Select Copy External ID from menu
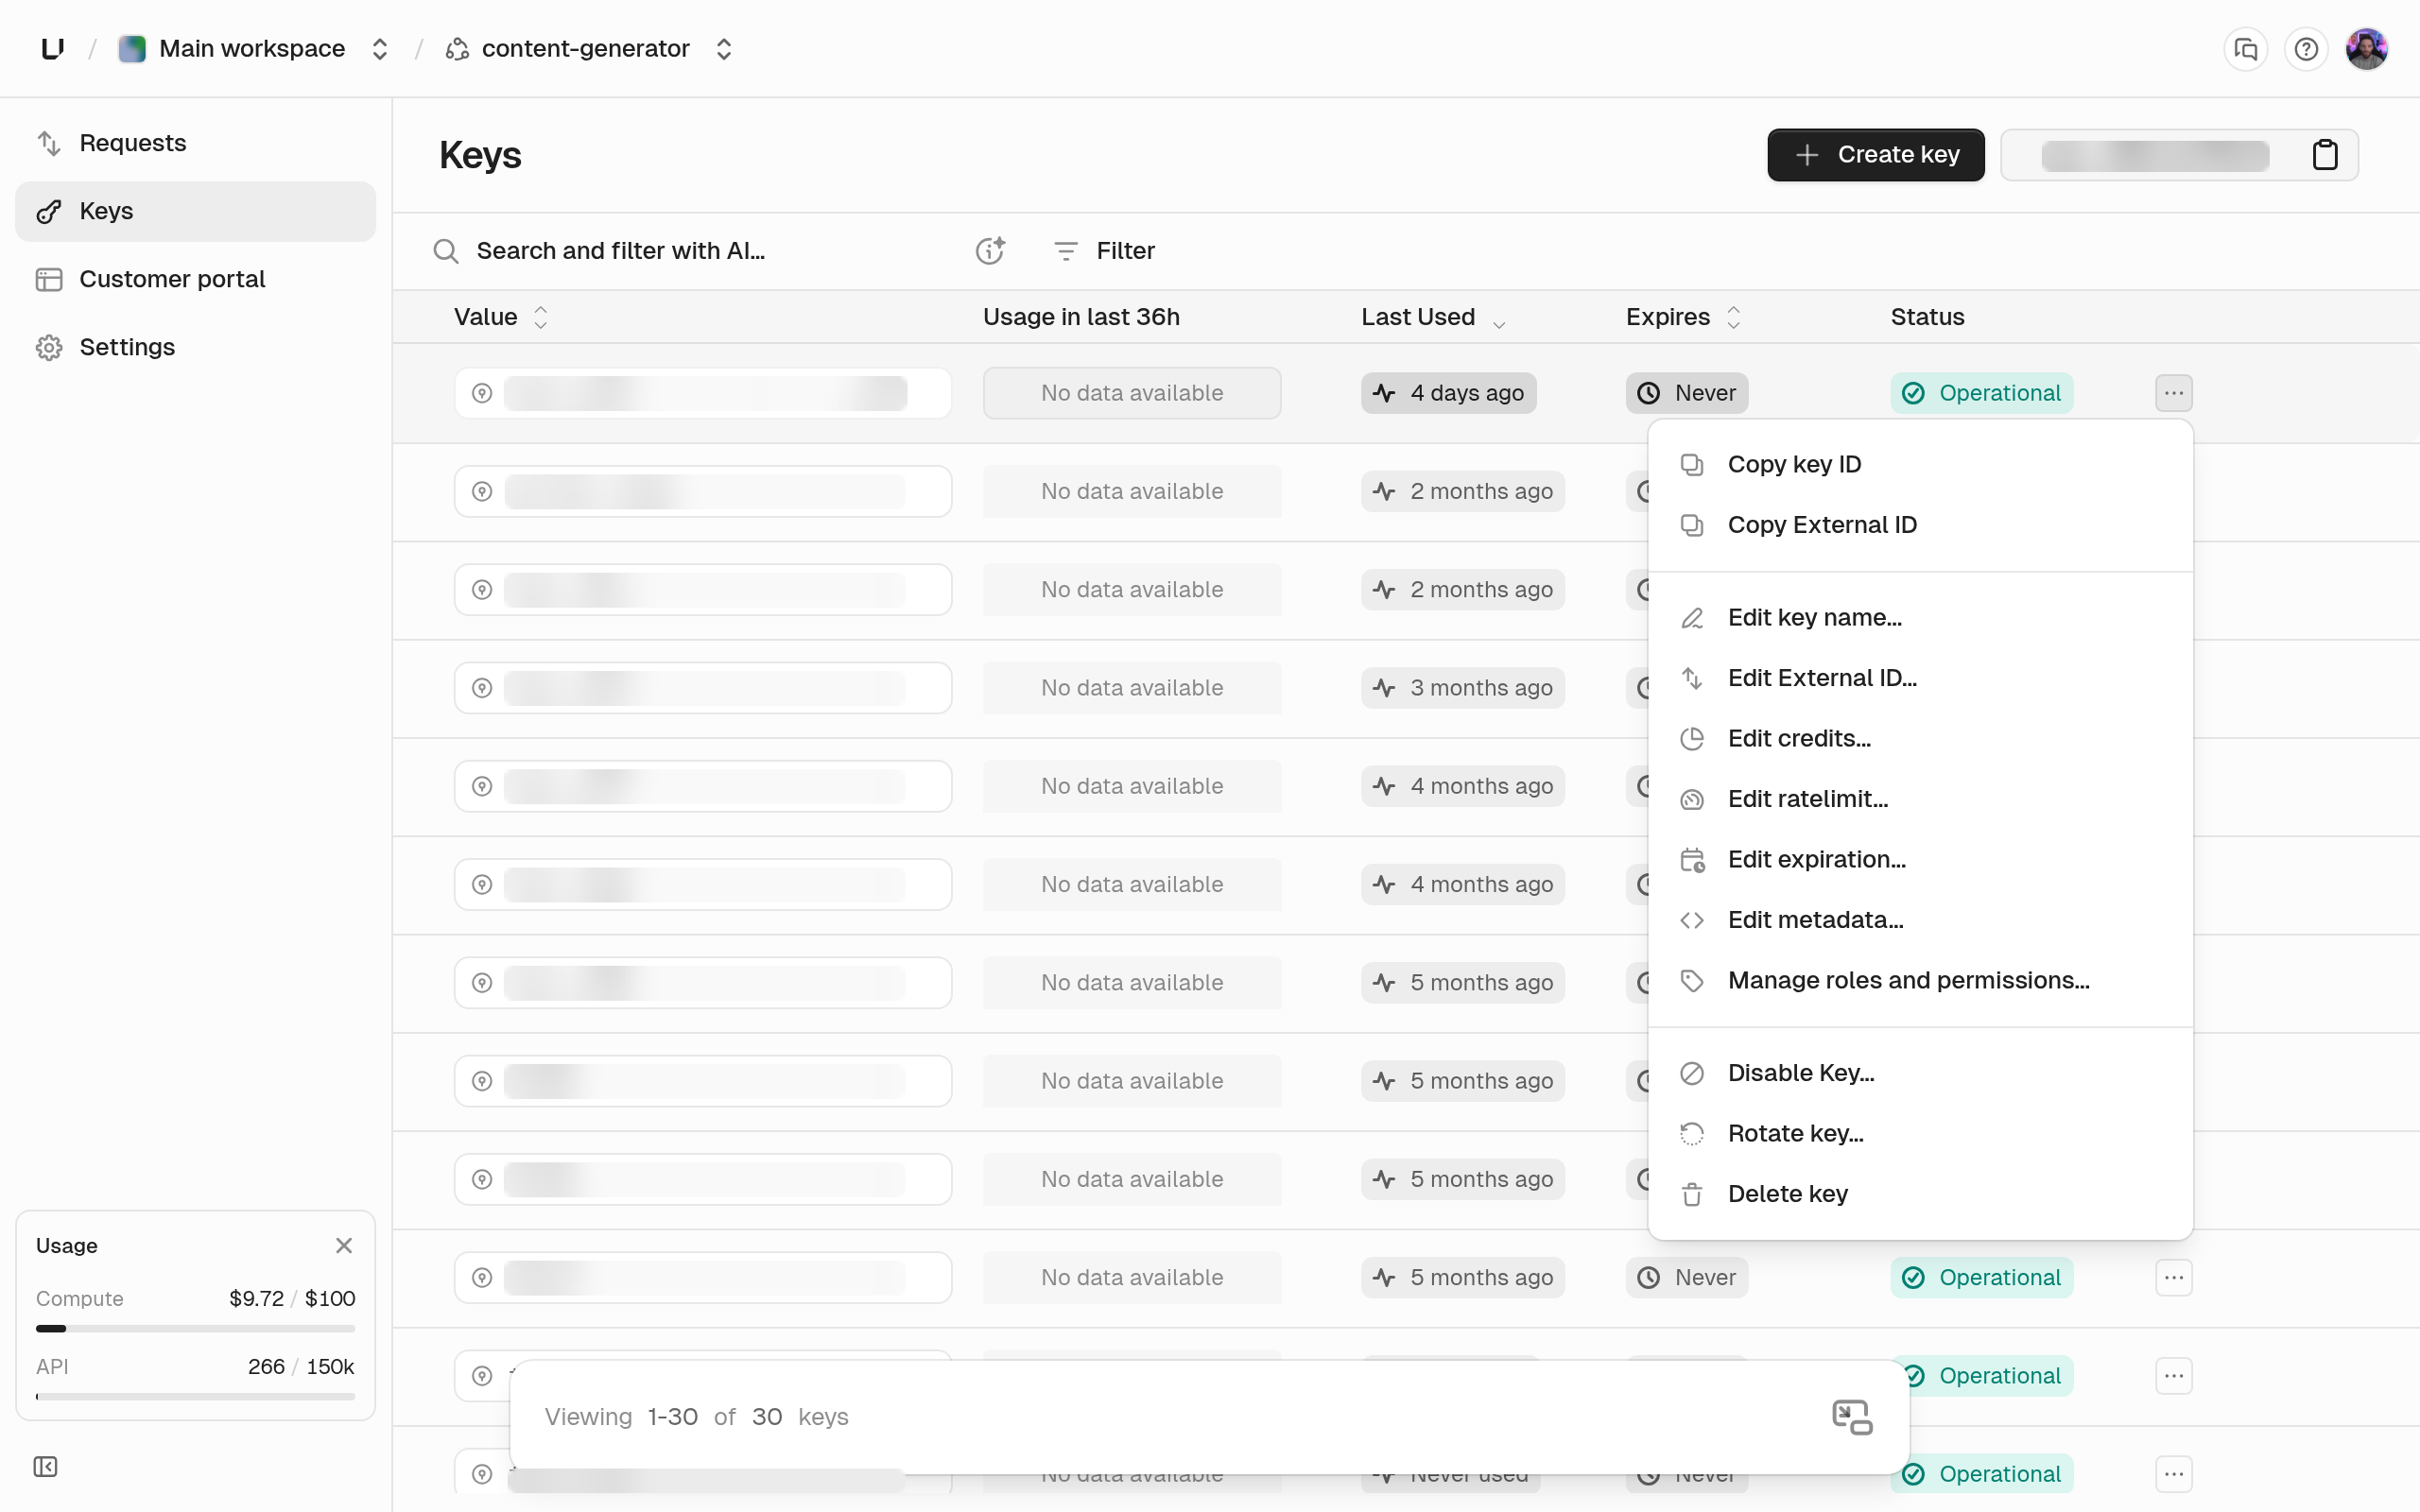2420x1512 pixels. coord(1920,525)
